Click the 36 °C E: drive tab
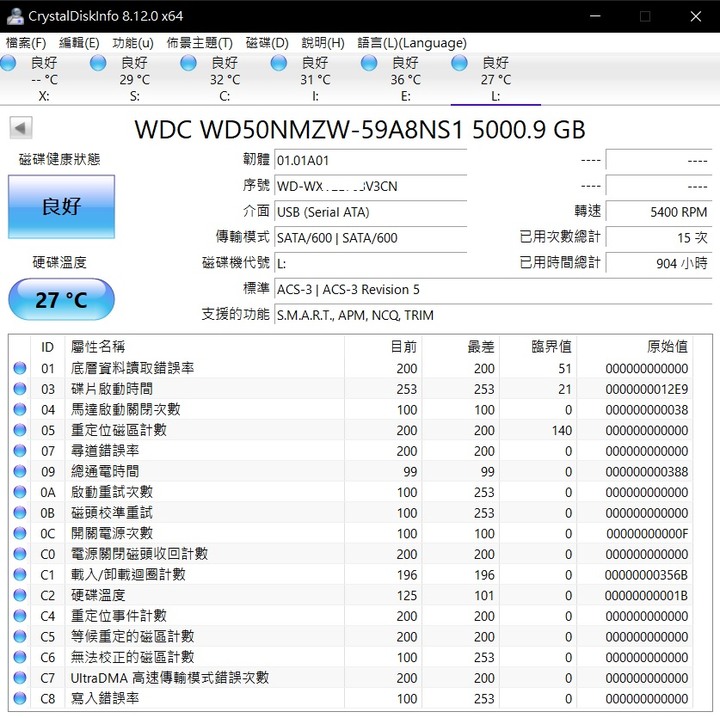The image size is (720, 718). pos(405,79)
